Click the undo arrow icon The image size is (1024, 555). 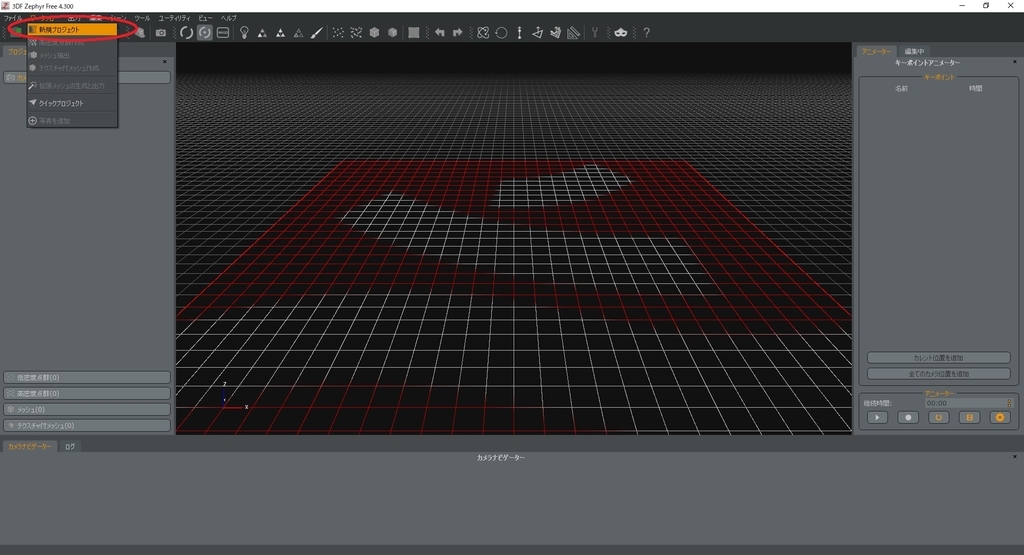pyautogui.click(x=440, y=33)
